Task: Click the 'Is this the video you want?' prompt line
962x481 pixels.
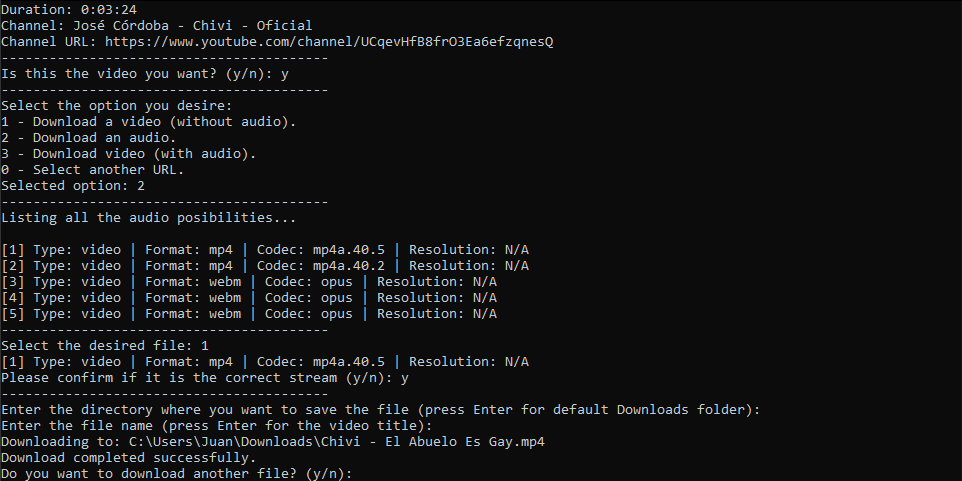Action: click(145, 74)
